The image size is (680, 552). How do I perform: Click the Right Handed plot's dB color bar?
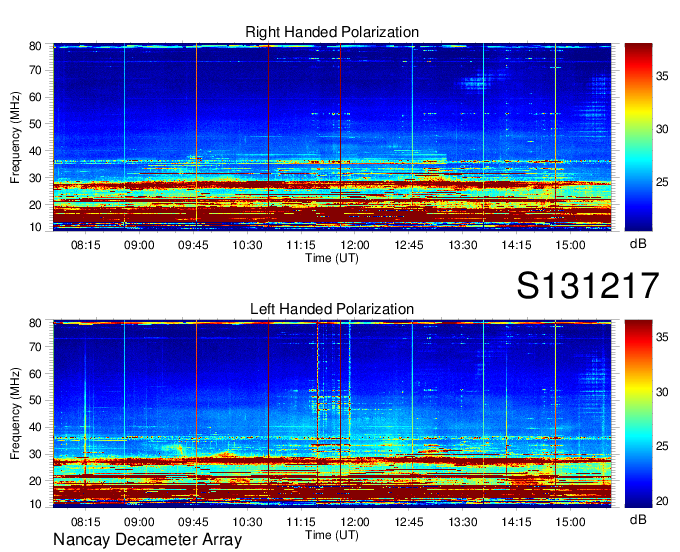coord(638,137)
